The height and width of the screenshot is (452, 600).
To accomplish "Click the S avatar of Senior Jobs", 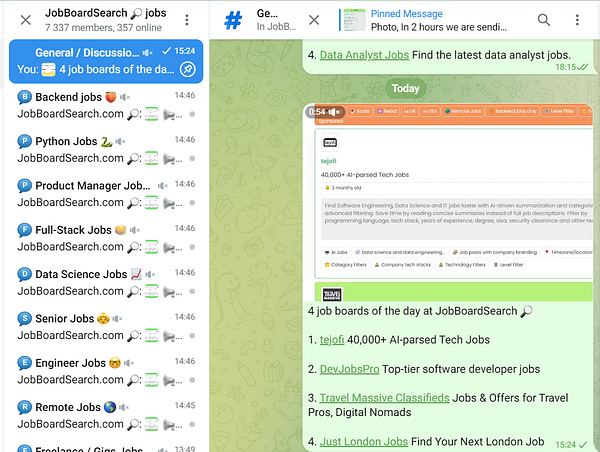I will pos(24,319).
